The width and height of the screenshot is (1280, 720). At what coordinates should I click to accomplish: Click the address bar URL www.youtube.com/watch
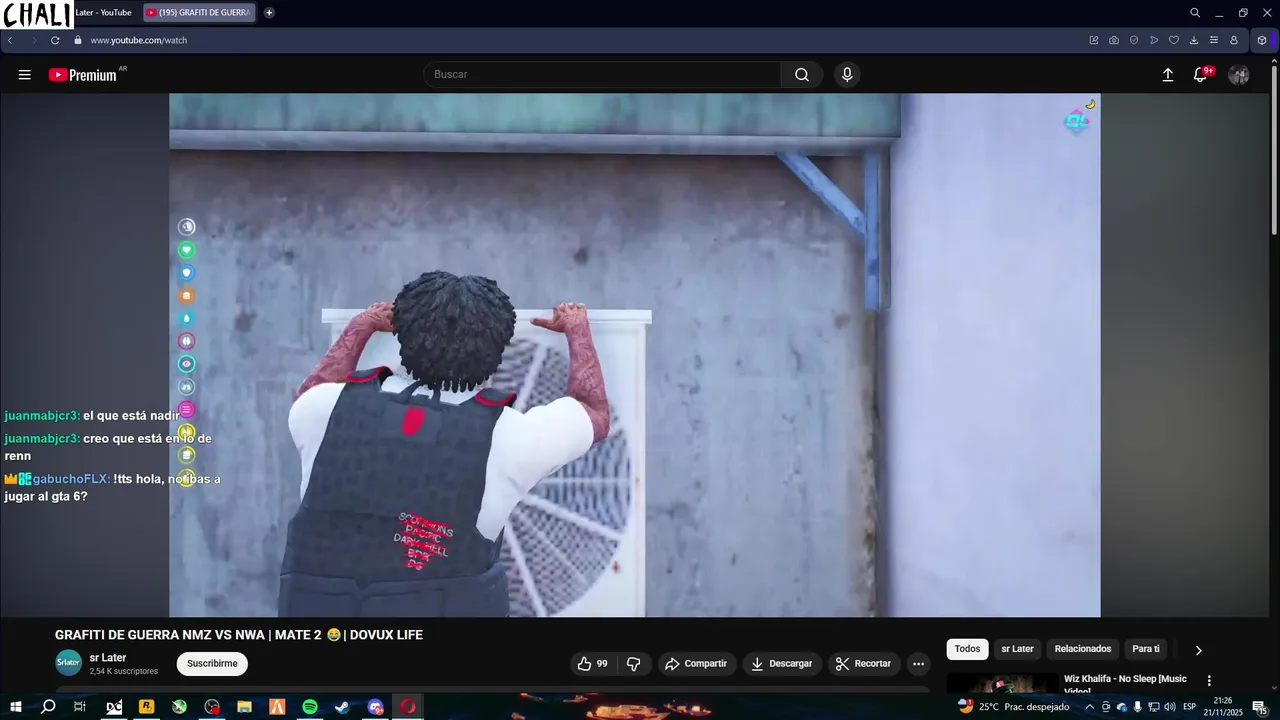pos(139,40)
